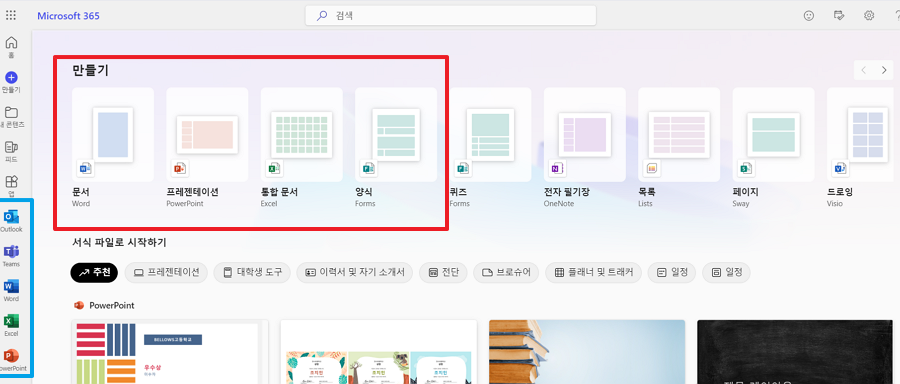Click into the 검색 search box

pos(451,15)
